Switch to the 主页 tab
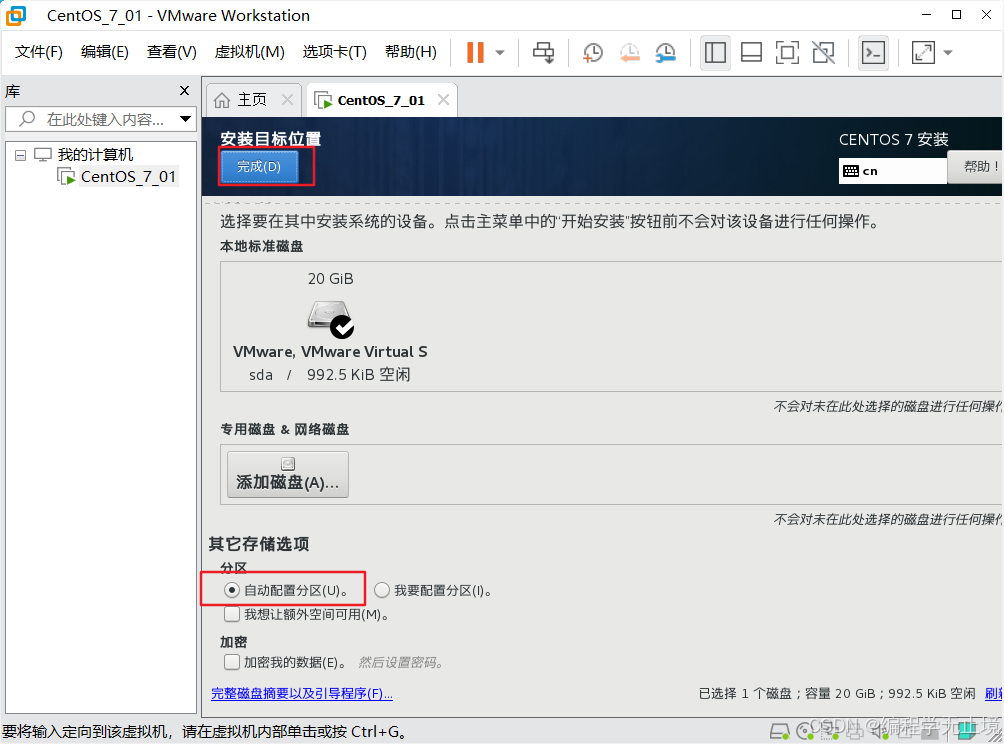The height and width of the screenshot is (744, 1004). click(x=251, y=100)
